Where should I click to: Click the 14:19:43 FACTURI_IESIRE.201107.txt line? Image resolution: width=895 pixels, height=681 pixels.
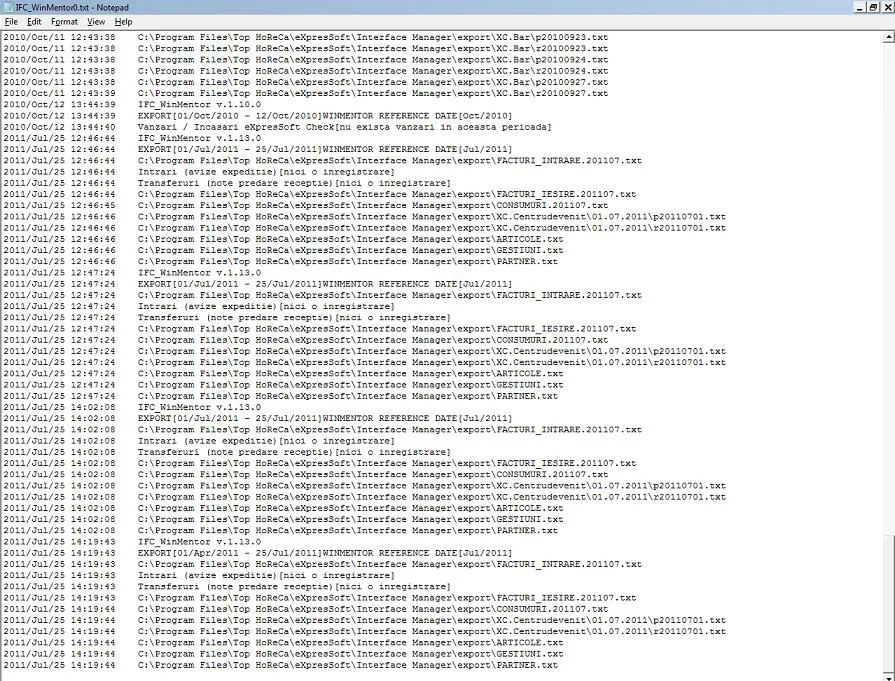pos(320,598)
